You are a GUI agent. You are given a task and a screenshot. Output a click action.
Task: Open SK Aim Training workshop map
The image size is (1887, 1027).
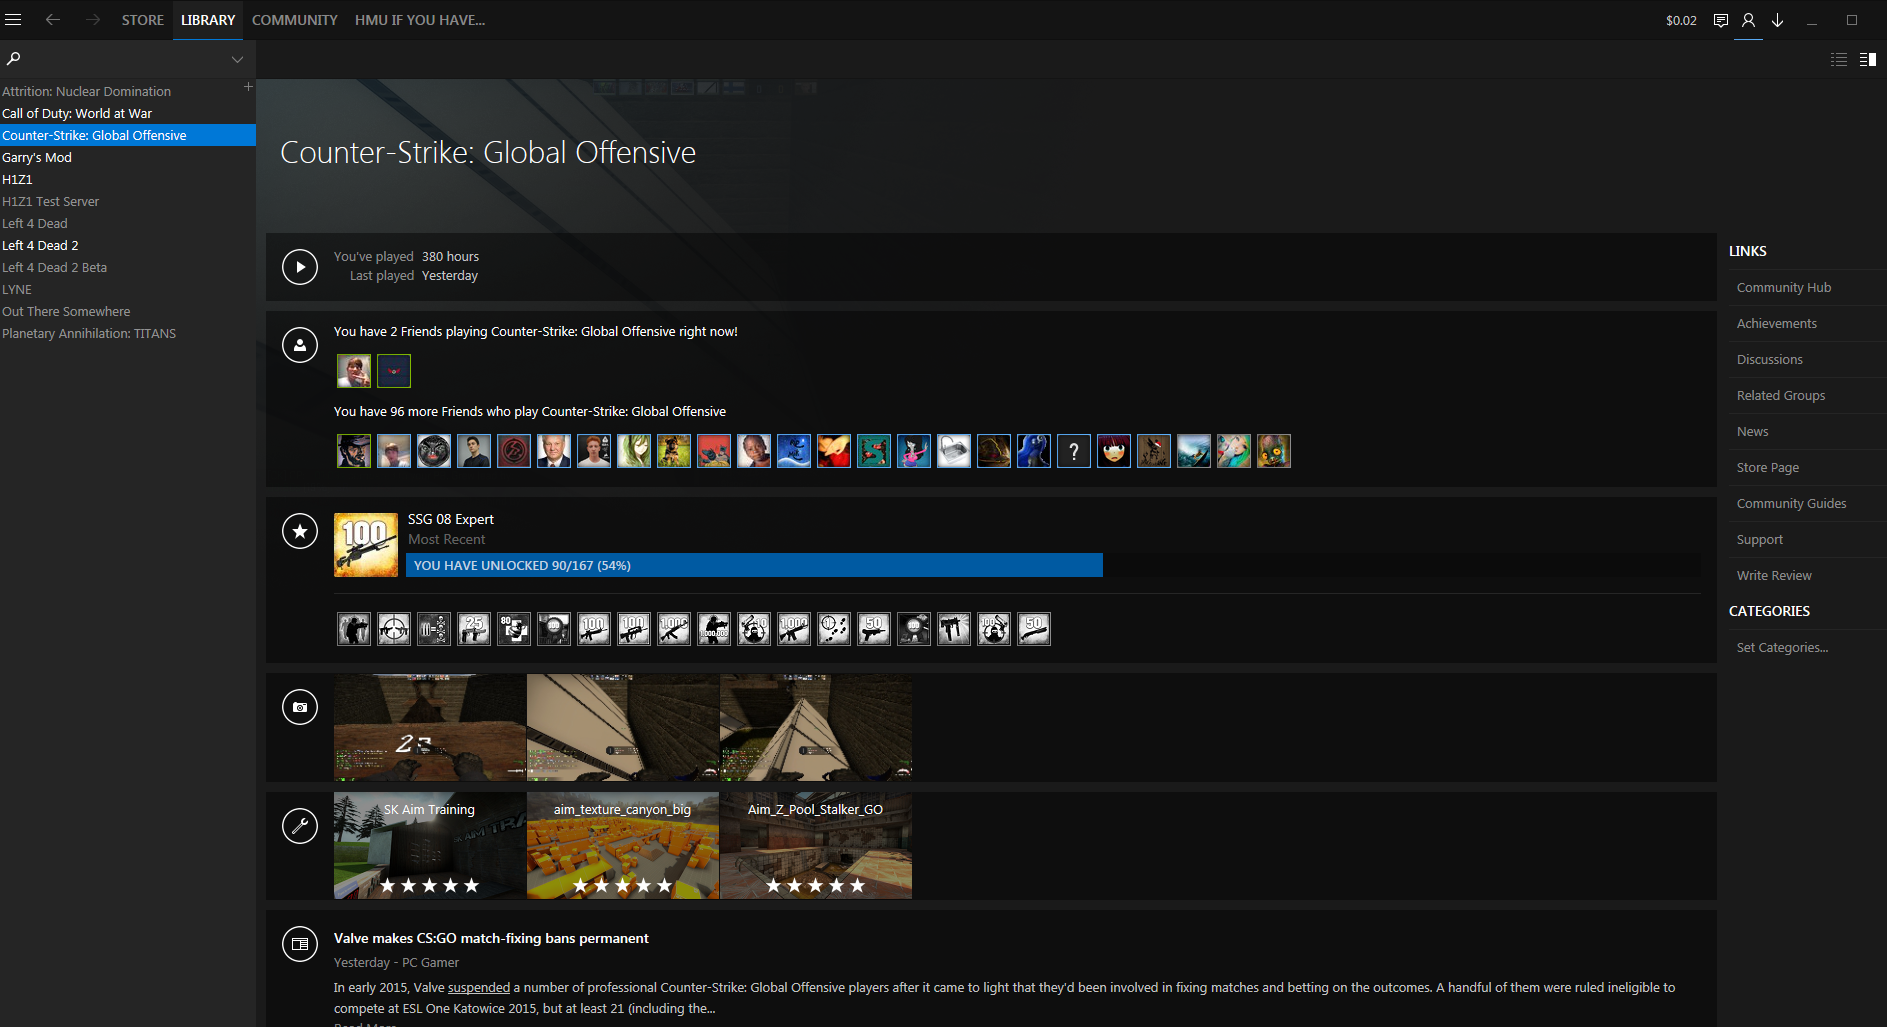pyautogui.click(x=430, y=846)
